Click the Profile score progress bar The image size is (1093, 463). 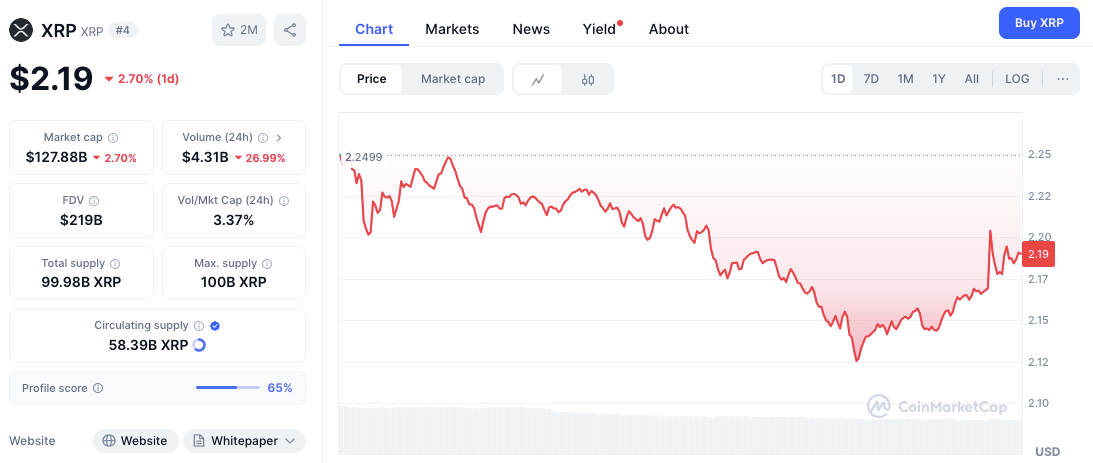[x=228, y=388]
